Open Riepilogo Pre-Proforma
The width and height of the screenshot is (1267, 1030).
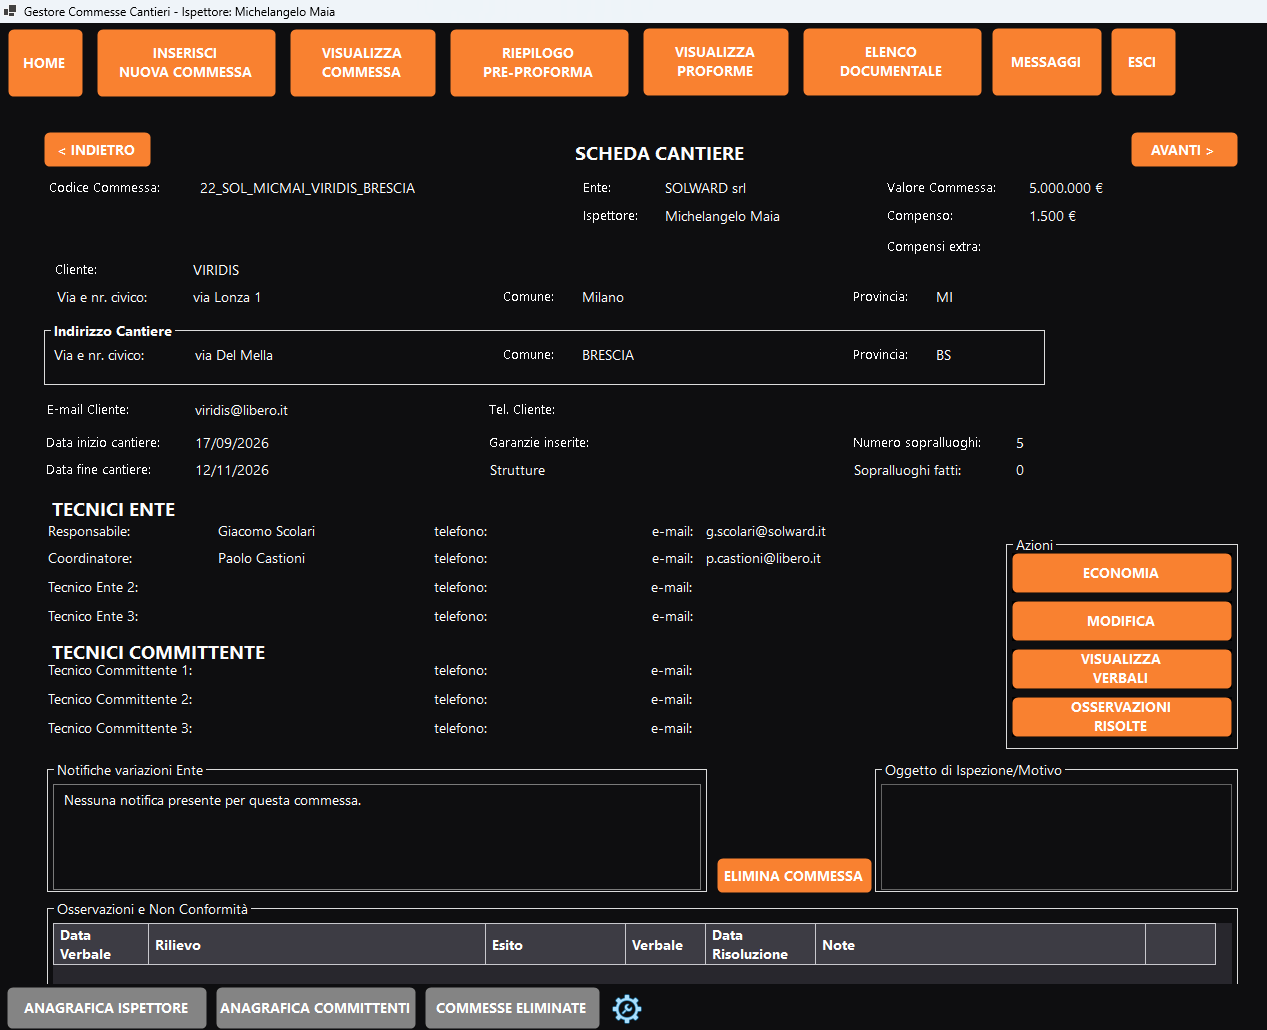tap(539, 63)
